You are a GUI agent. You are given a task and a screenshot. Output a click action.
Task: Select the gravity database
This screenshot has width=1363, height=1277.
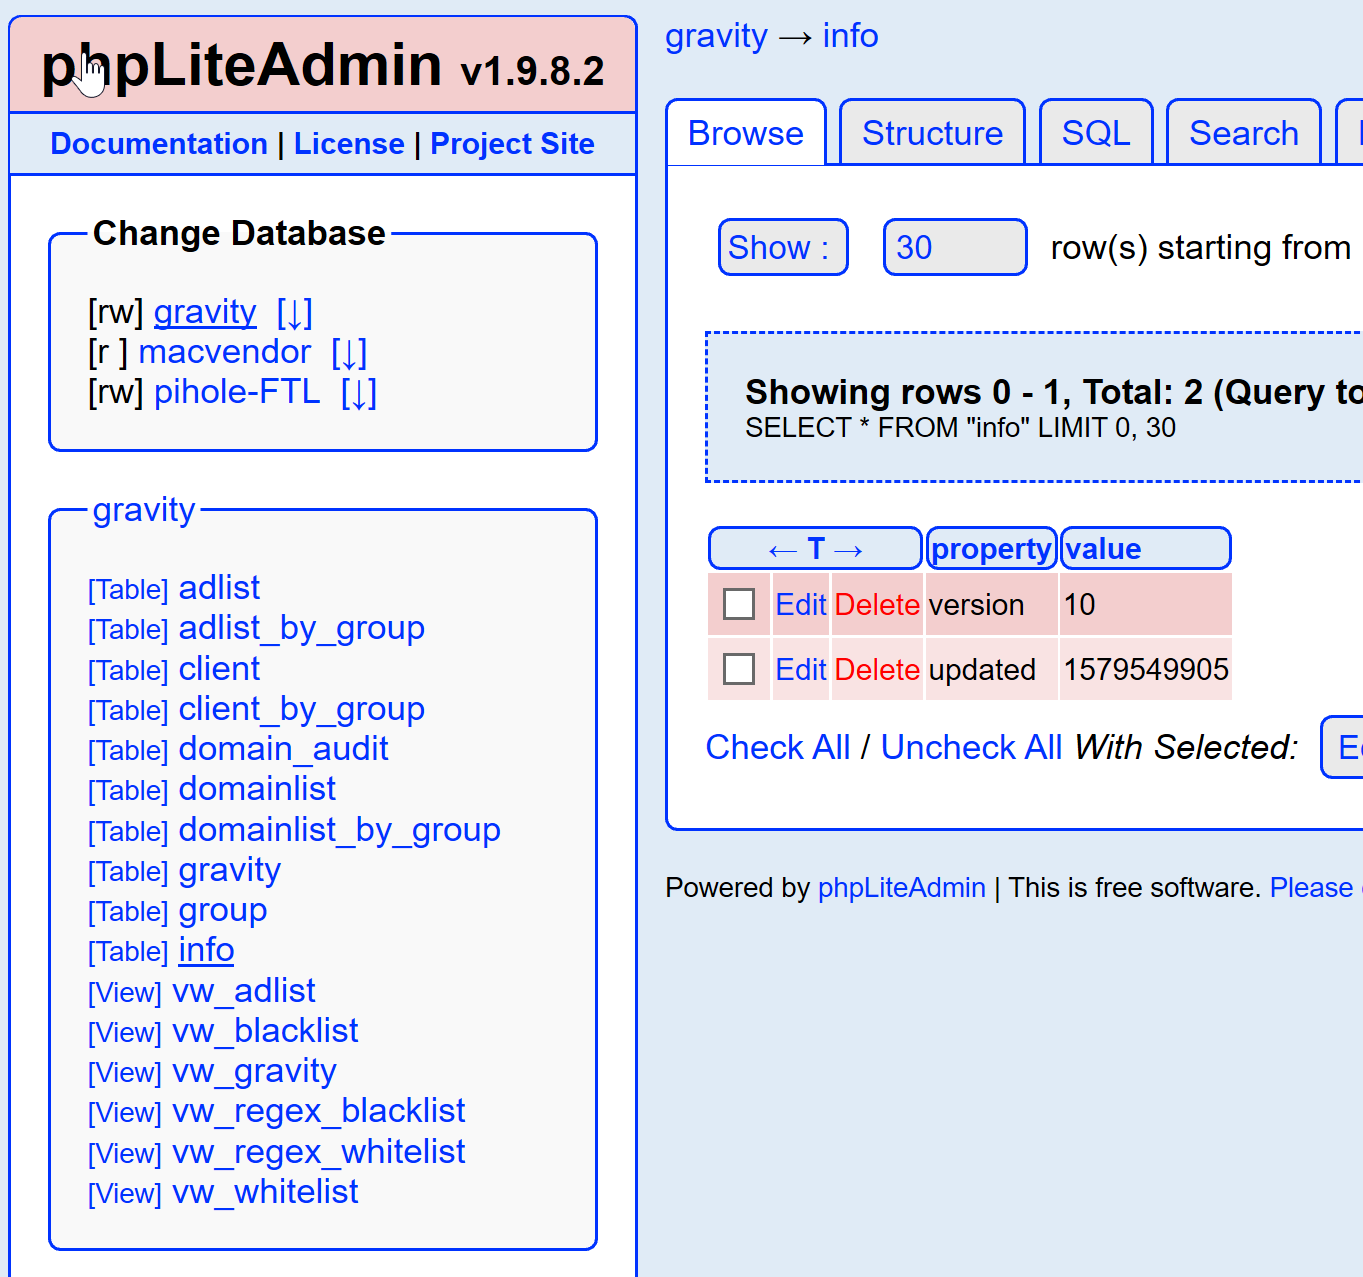(205, 313)
